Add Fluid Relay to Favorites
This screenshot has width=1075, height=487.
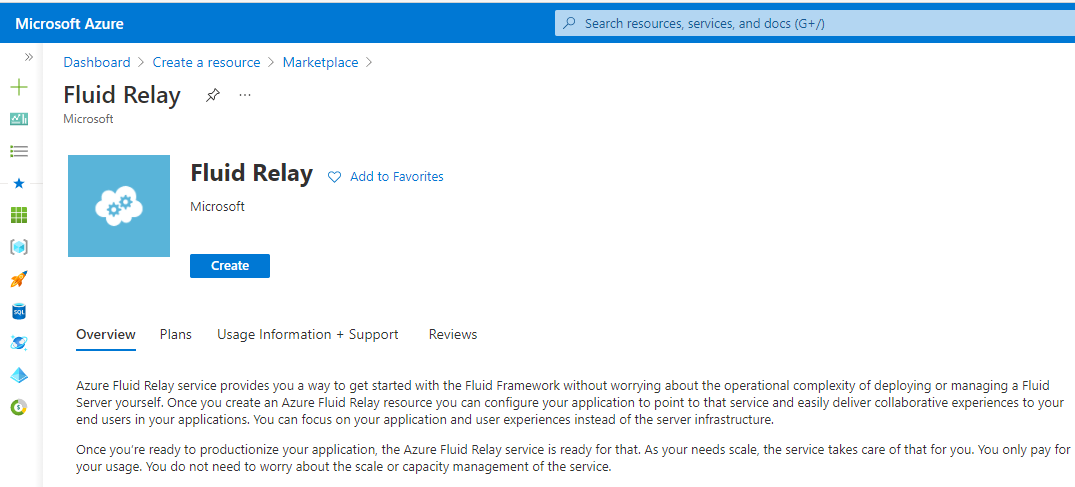[x=386, y=177]
